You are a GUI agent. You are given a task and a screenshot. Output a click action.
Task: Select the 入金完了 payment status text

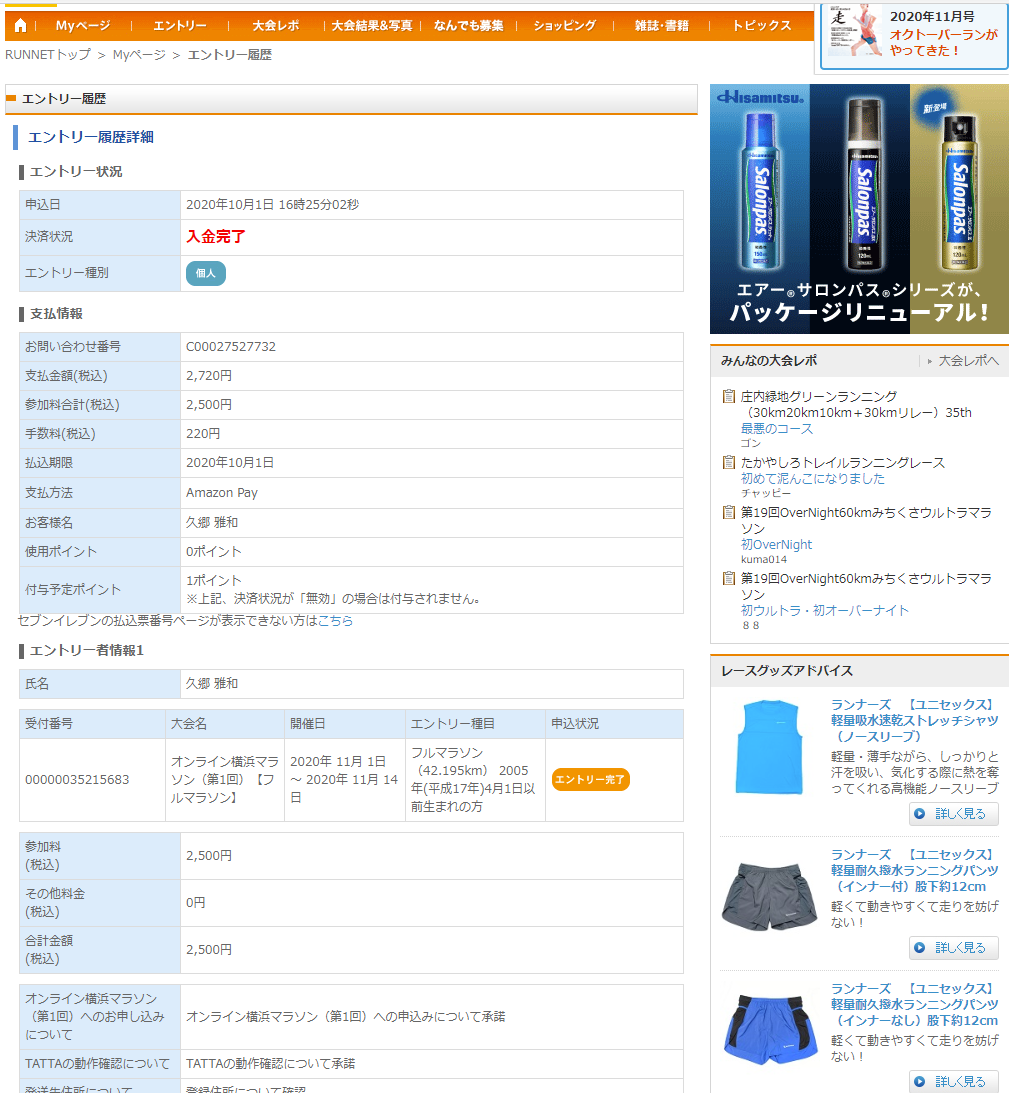point(215,236)
